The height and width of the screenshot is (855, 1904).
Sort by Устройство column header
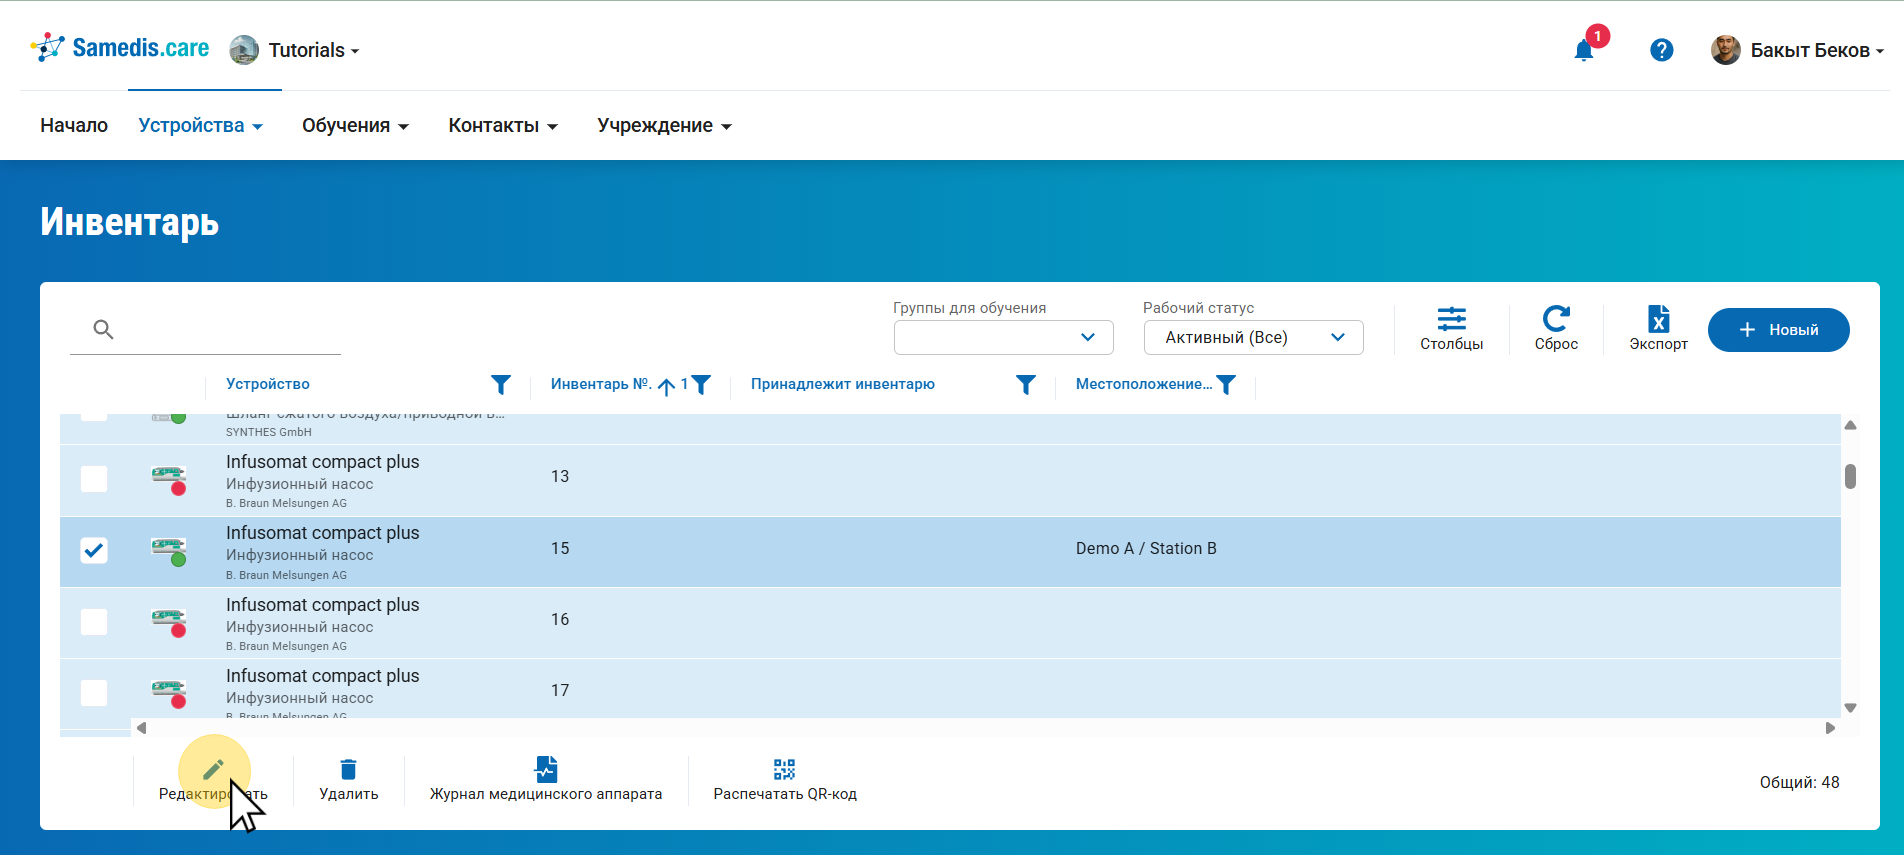pyautogui.click(x=268, y=384)
